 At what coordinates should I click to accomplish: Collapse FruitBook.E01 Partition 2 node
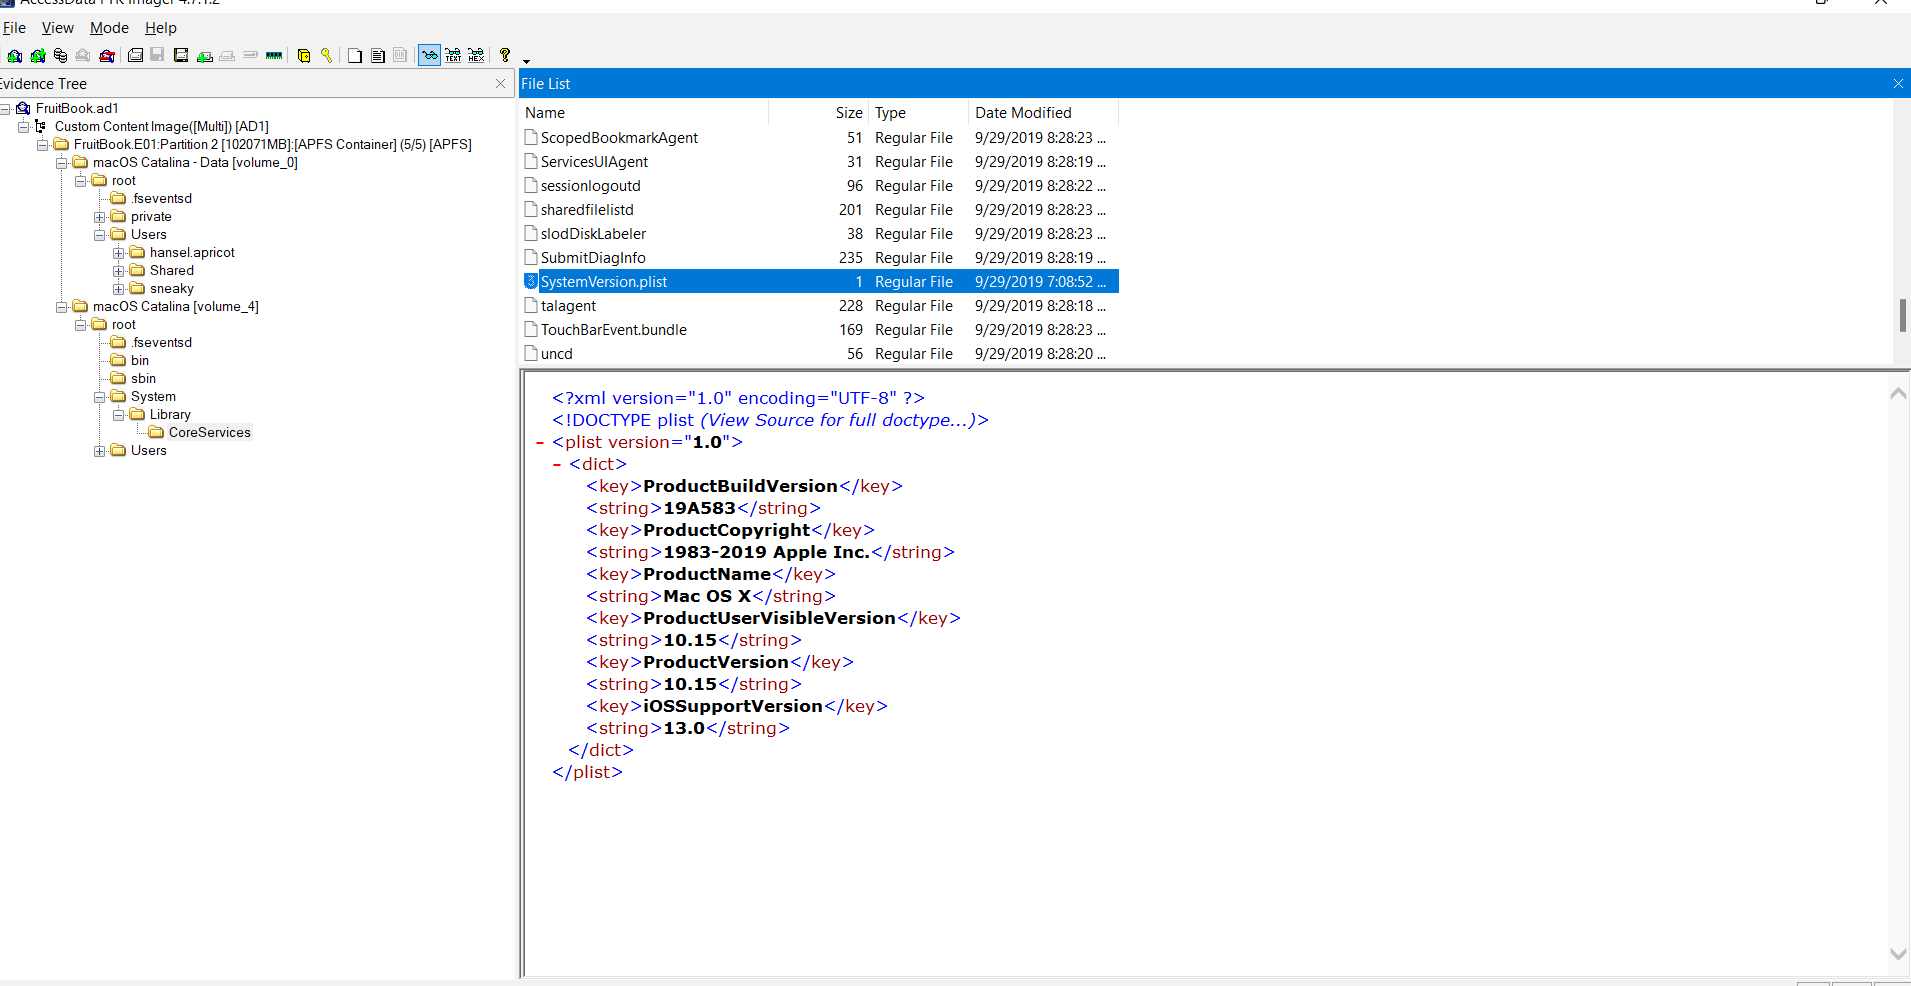pos(43,144)
